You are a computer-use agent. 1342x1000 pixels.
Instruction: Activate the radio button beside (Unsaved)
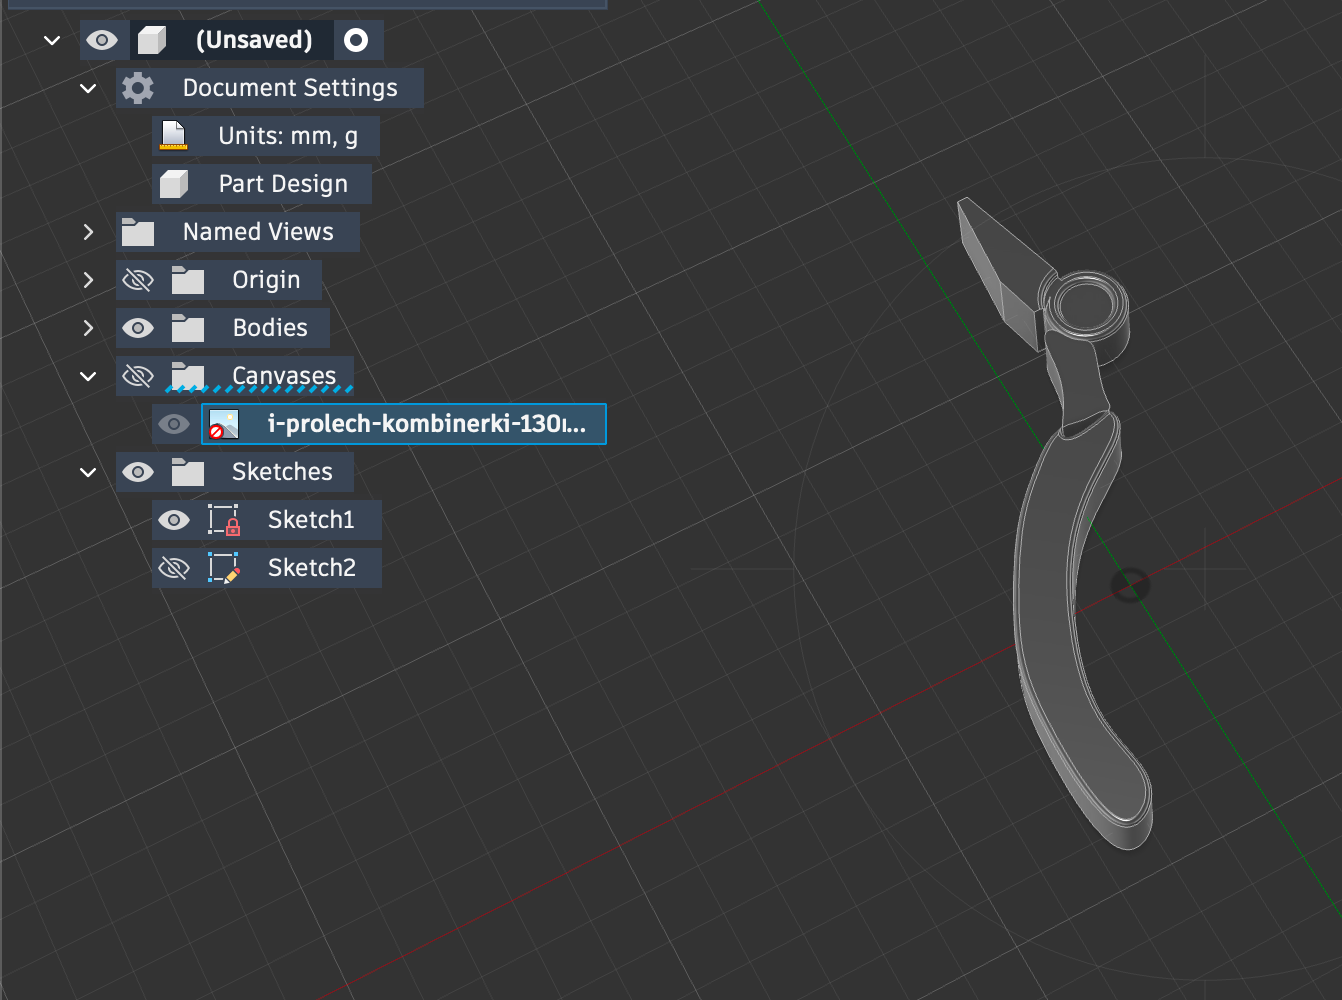(x=356, y=40)
